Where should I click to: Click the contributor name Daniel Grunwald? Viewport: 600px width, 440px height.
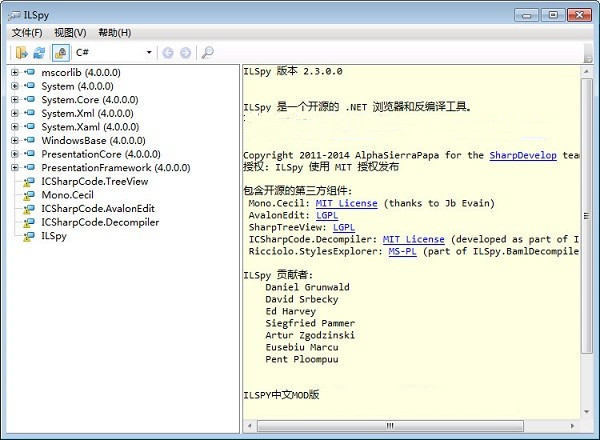point(307,287)
